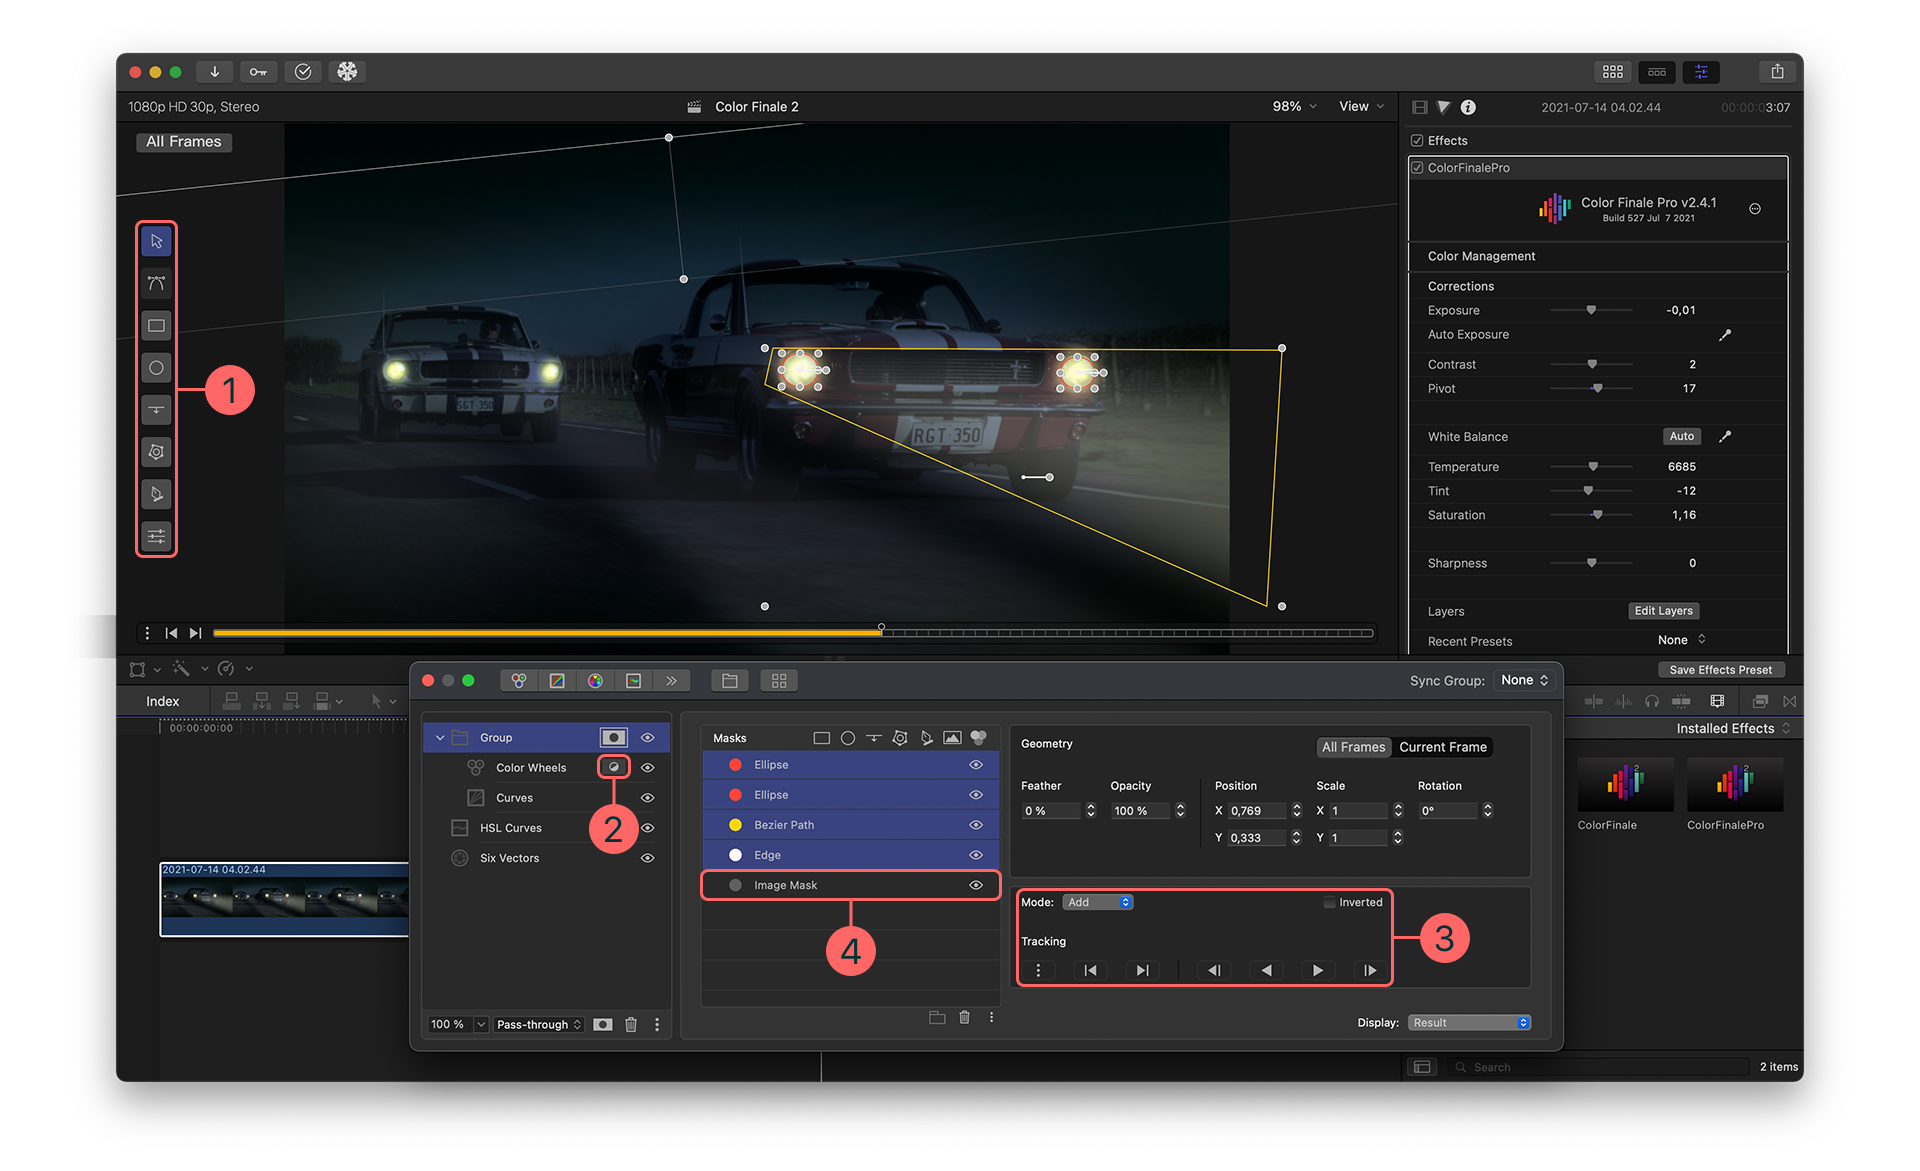Pick the polygon mask tool in viewer toolbar
This screenshot has width=1920, height=1171.
coord(156,452)
